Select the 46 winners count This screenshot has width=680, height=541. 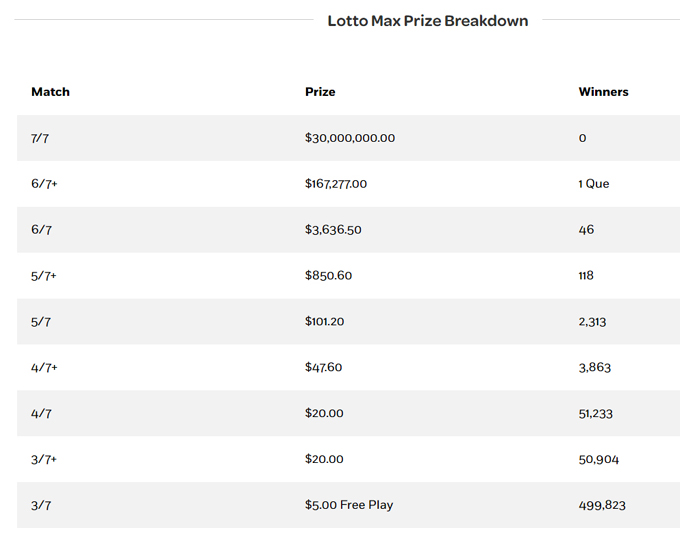click(x=586, y=230)
